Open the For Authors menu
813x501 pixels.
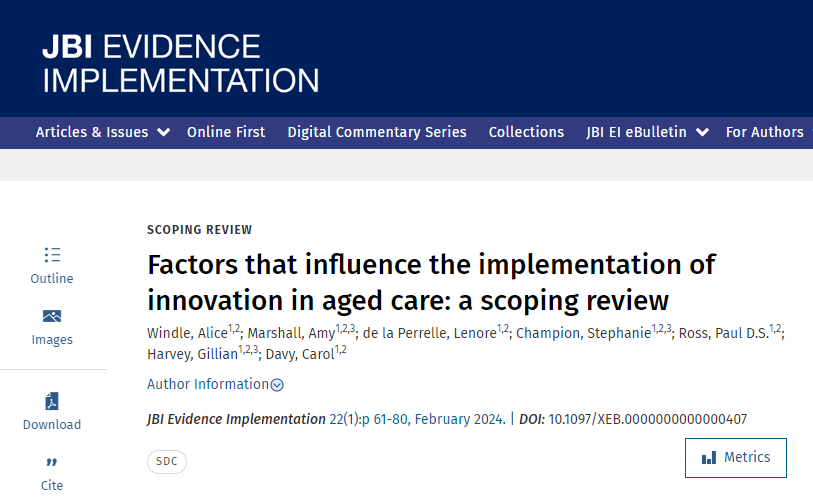[x=765, y=132]
